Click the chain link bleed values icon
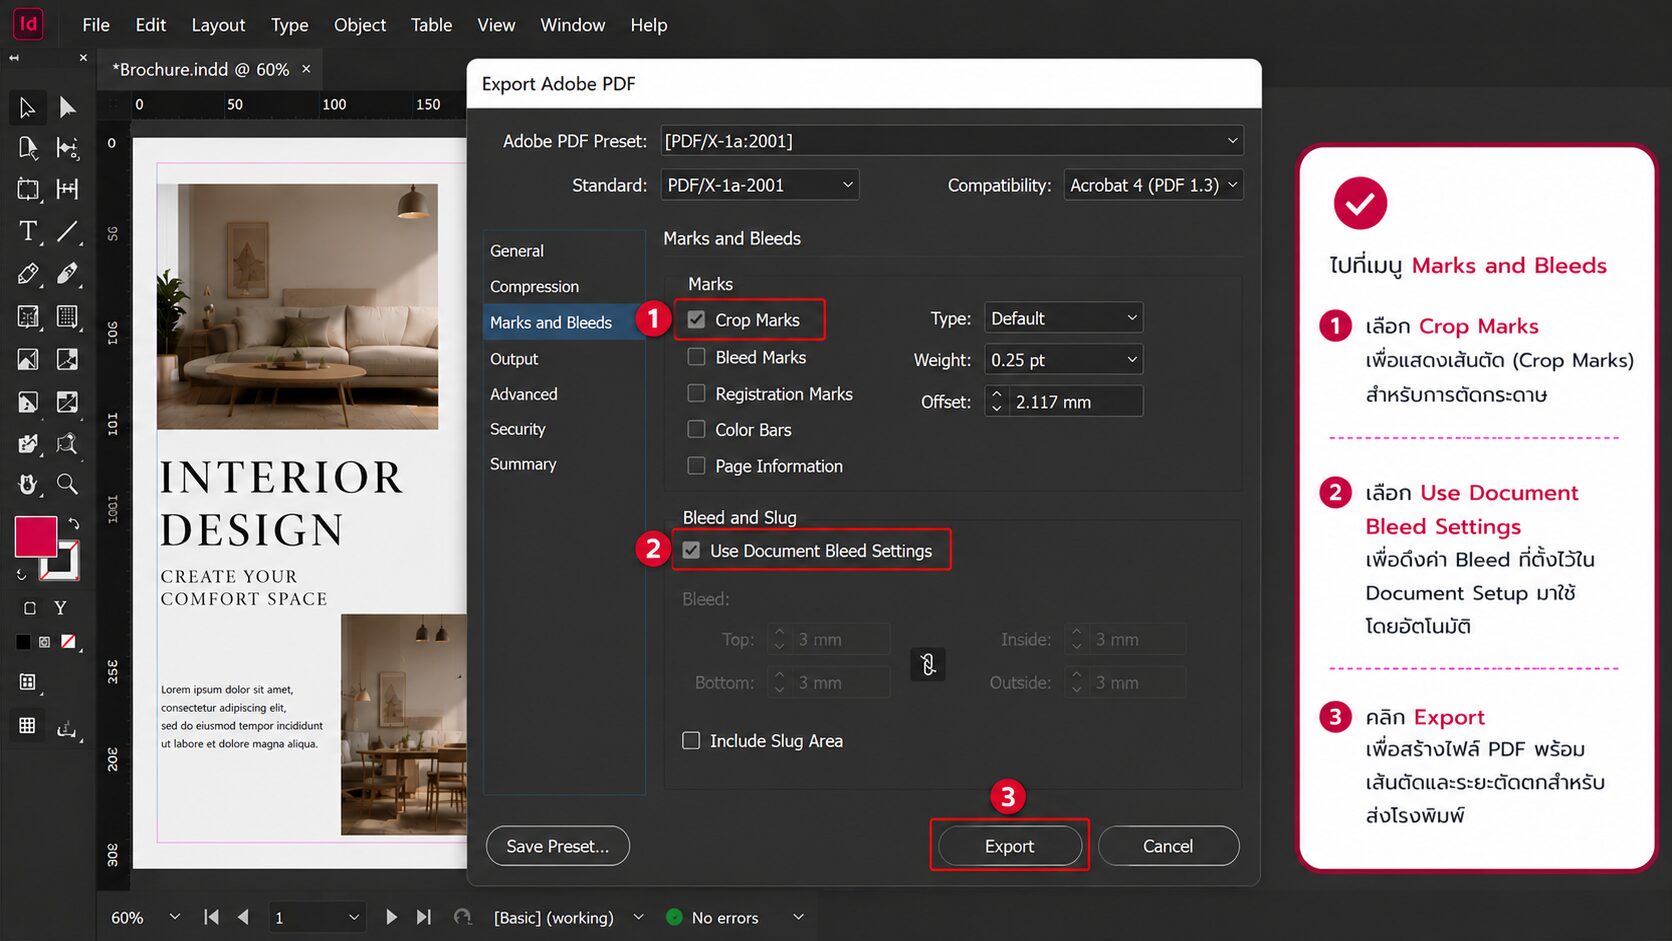1672x941 pixels. (928, 664)
